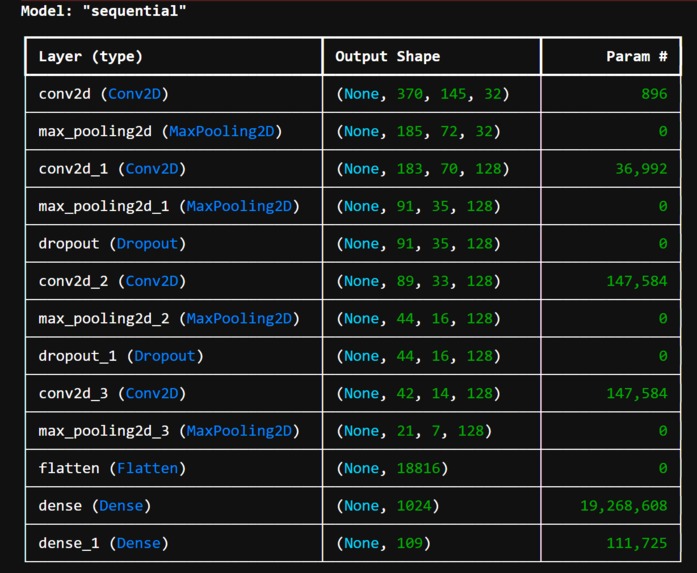The image size is (697, 573).
Task: Click output shape "(None, 183, 70, 128)"
Action: (423, 169)
